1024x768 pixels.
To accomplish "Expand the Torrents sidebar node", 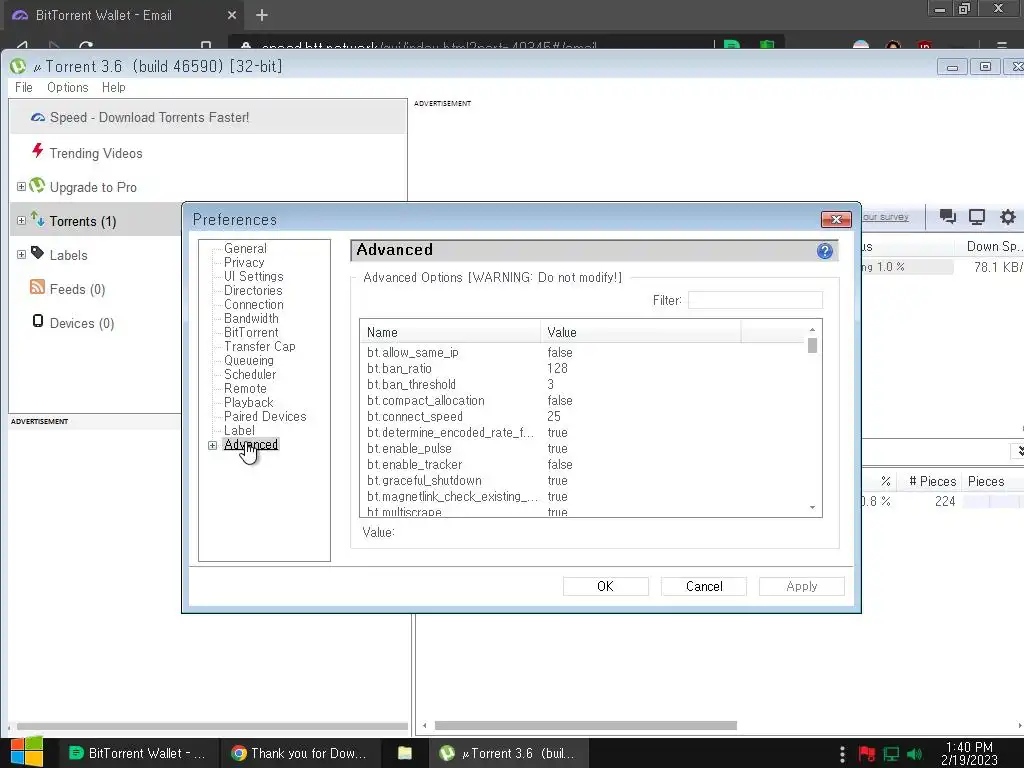I will click(22, 221).
